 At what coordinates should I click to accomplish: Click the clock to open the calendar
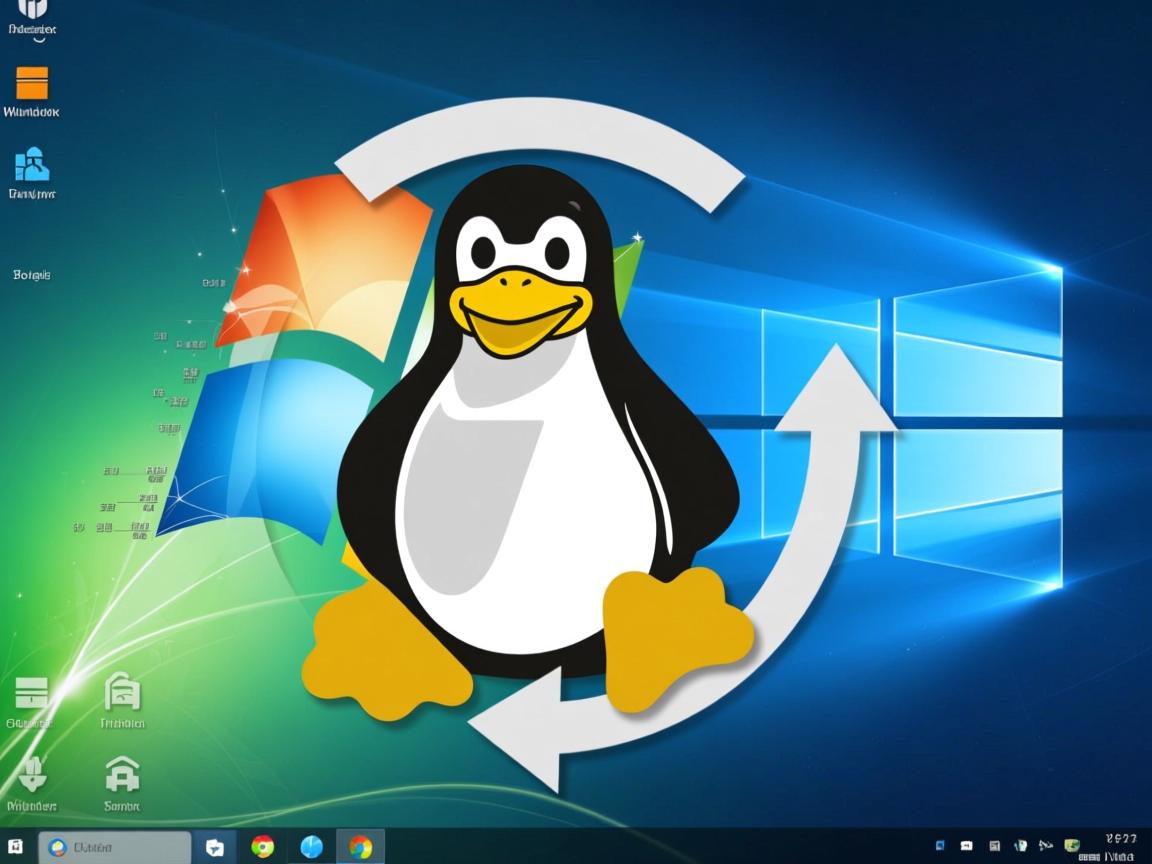(1118, 845)
